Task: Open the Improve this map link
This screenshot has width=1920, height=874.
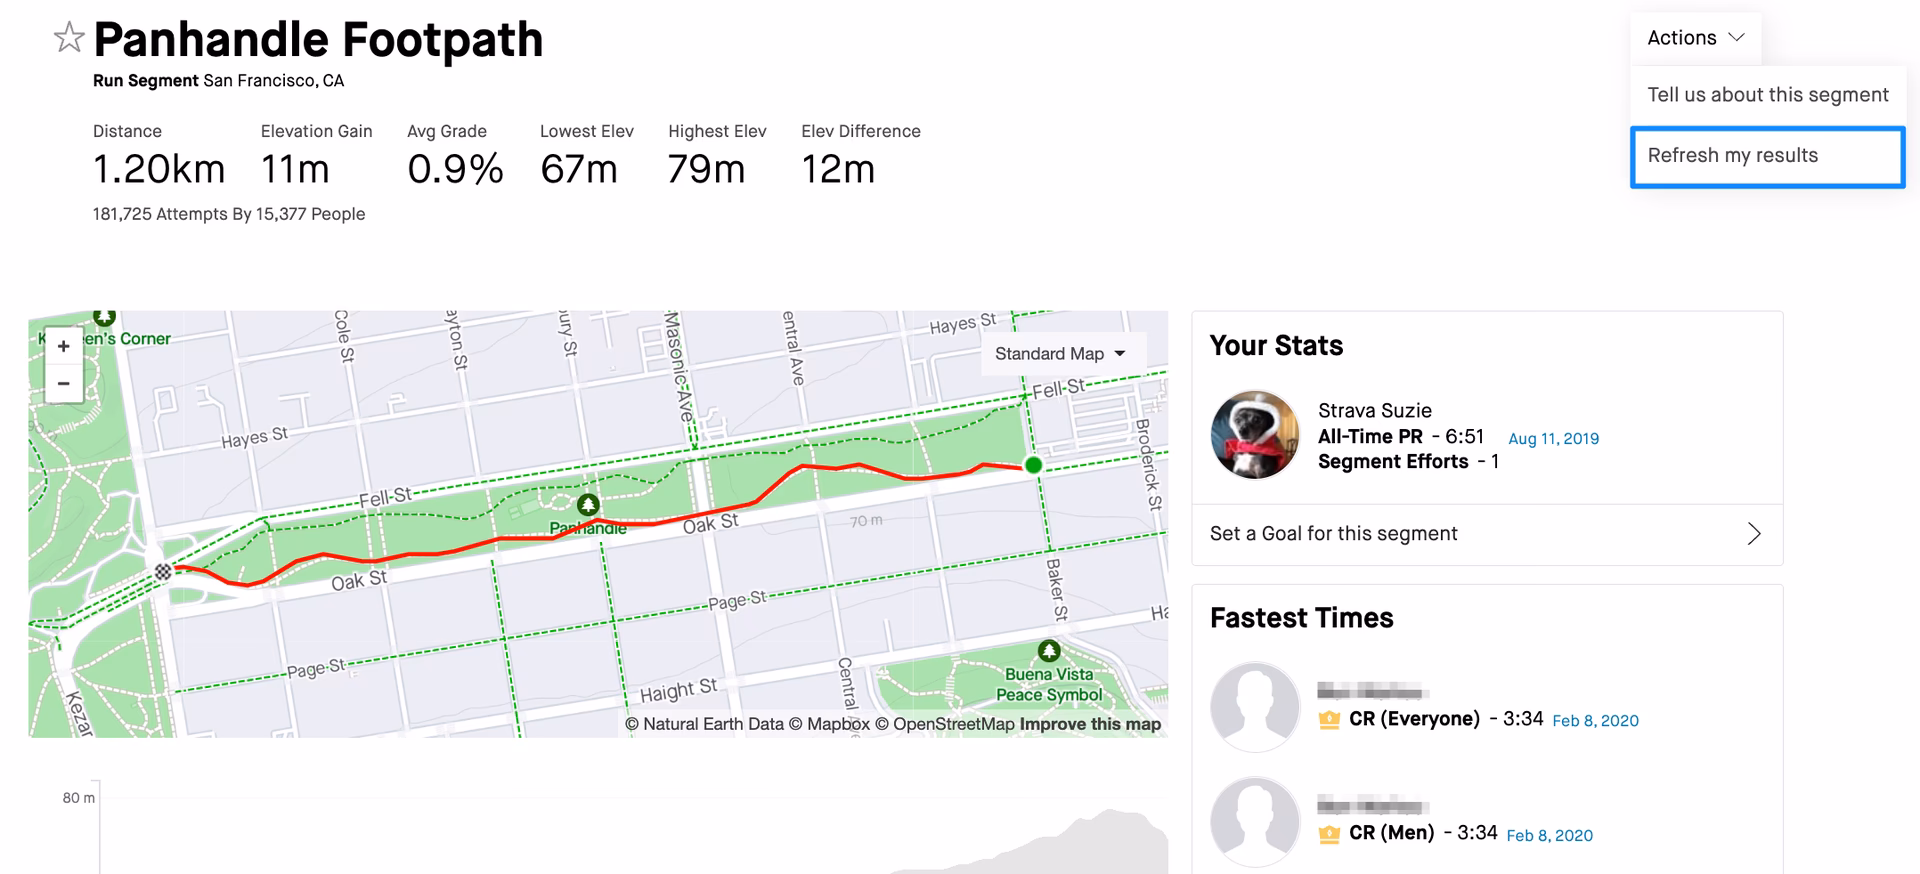Action: [x=1089, y=723]
